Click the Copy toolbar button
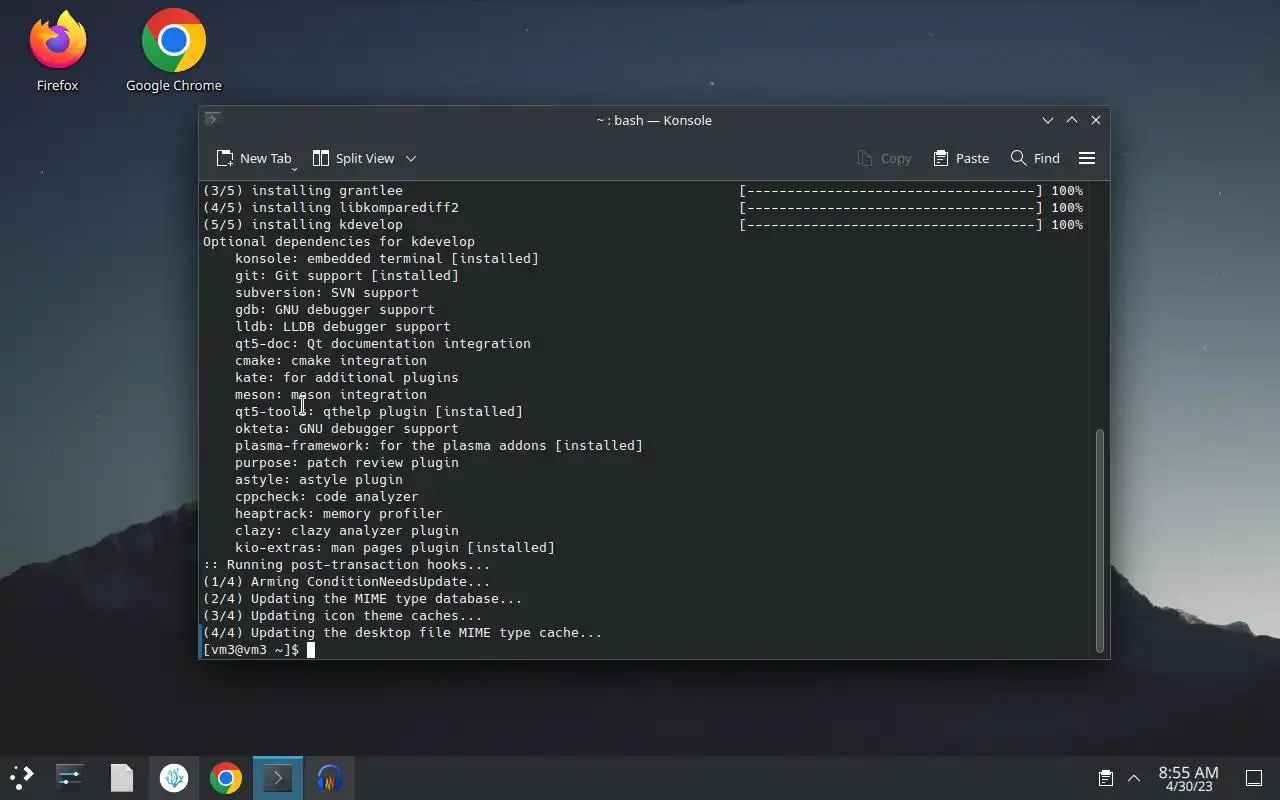This screenshot has height=800, width=1280. [884, 158]
